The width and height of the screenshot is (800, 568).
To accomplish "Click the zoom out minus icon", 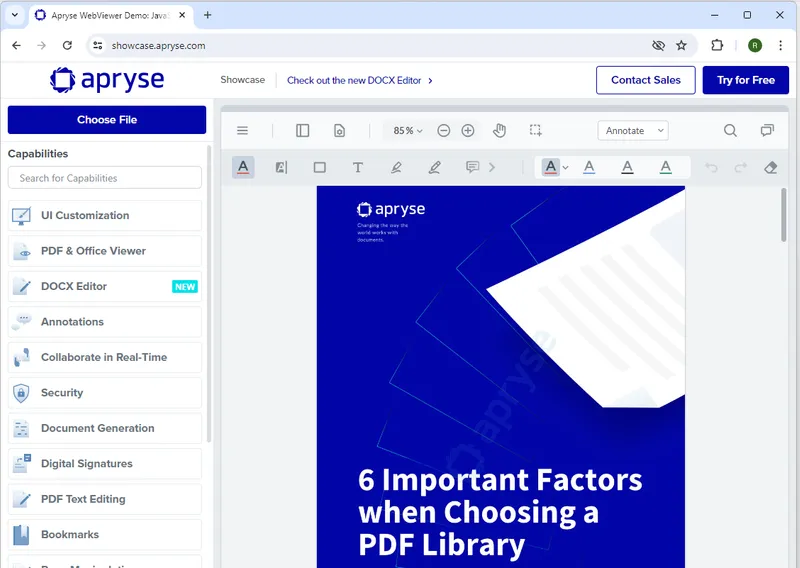I will click(x=444, y=131).
